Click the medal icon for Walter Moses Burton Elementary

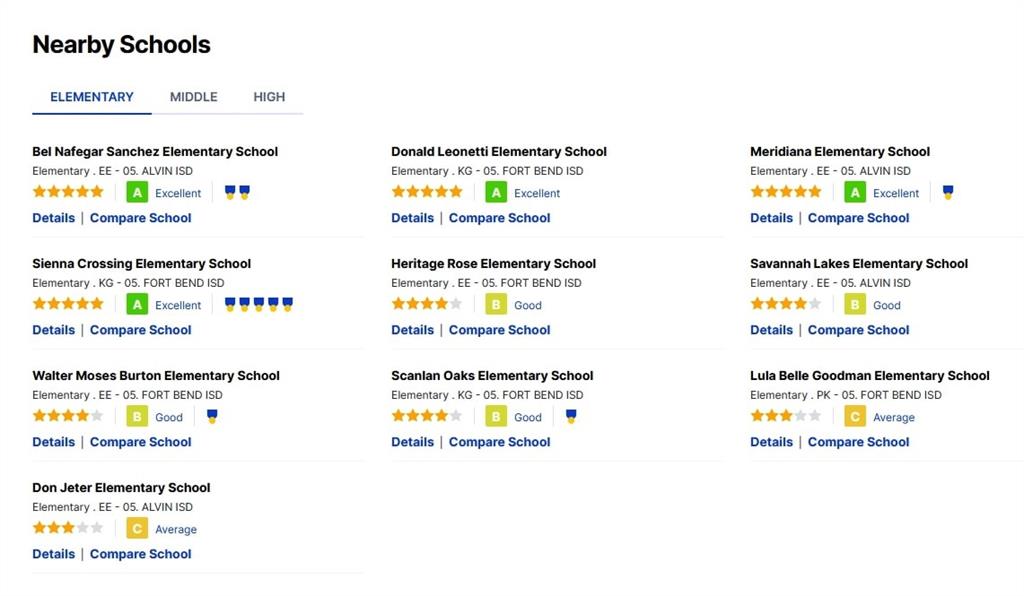(x=212, y=416)
